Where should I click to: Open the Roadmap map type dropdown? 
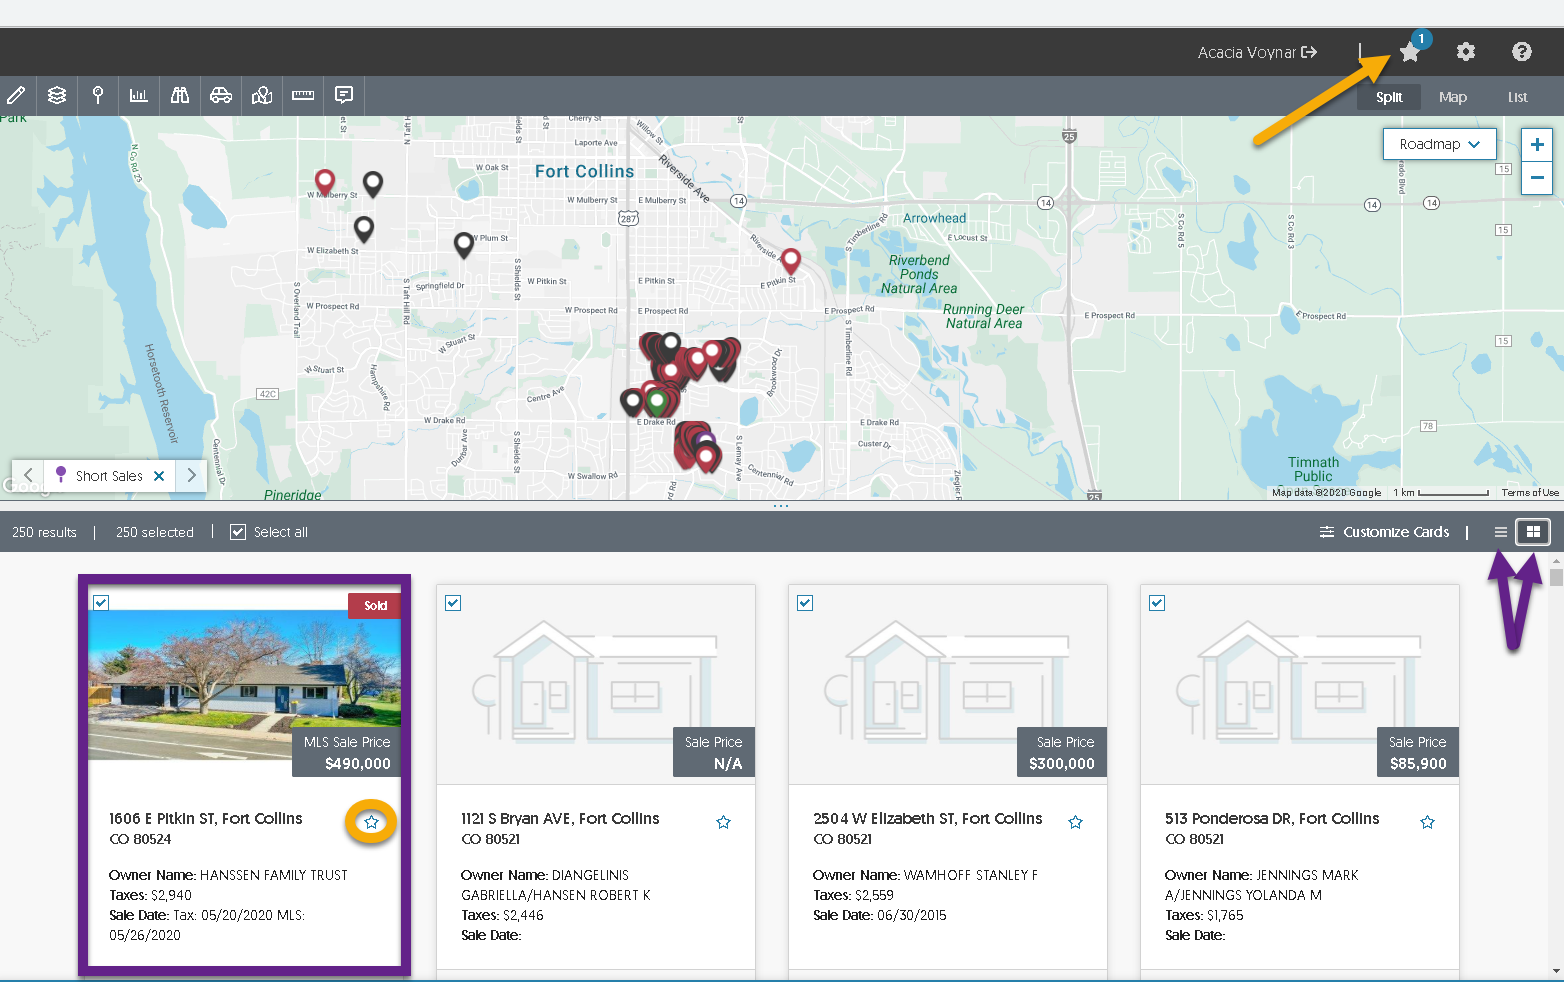point(1439,144)
